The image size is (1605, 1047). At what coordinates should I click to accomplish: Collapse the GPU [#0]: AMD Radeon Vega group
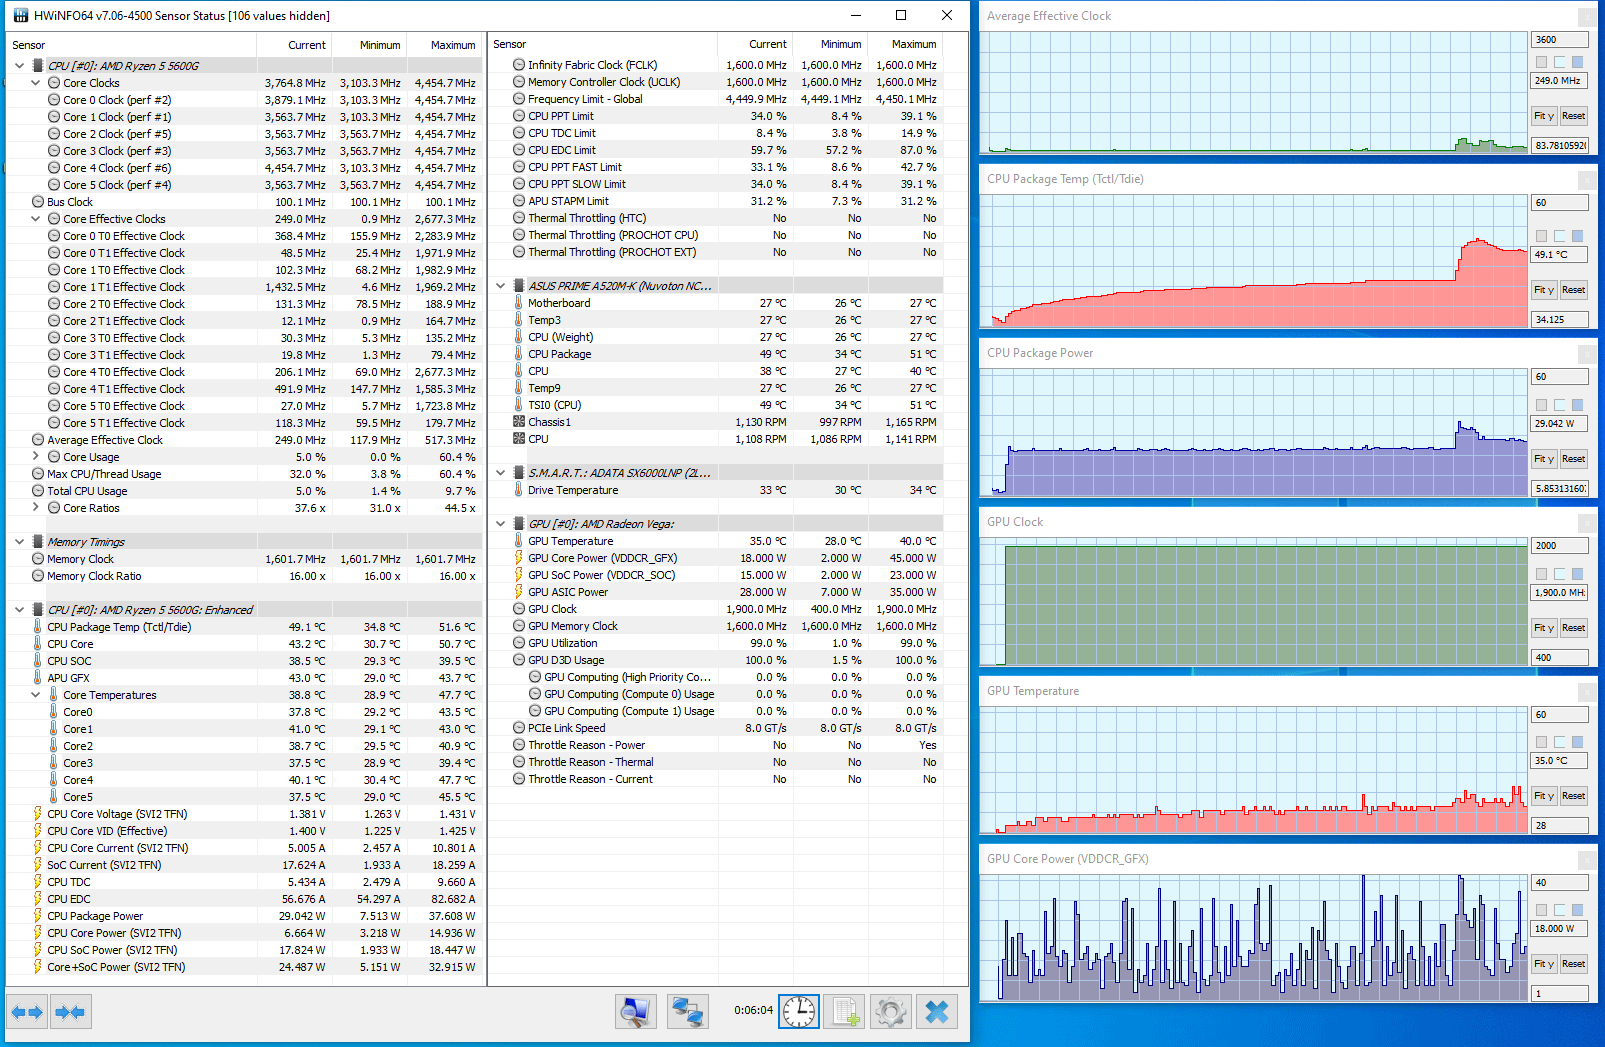click(501, 524)
